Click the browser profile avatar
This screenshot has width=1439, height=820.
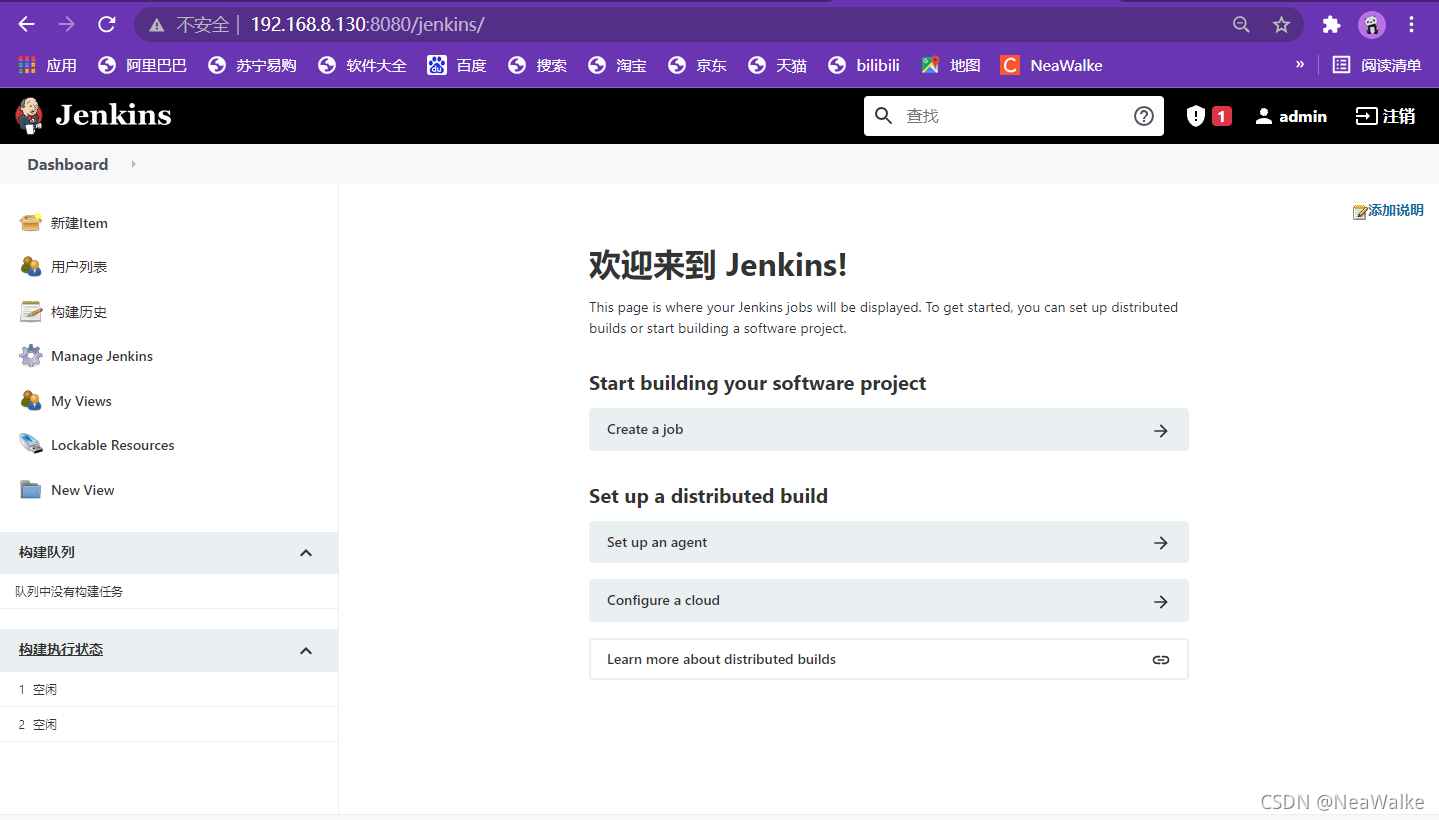[1372, 24]
